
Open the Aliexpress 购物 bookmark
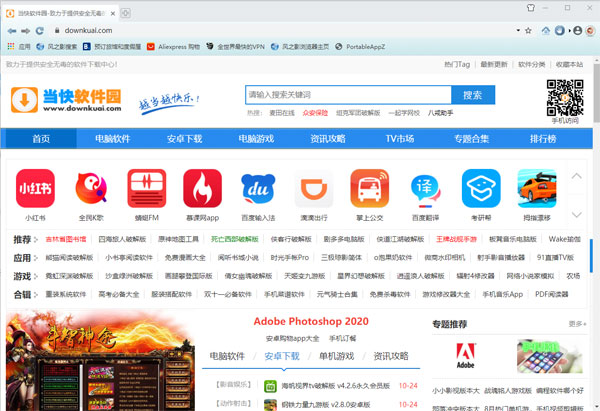(x=173, y=47)
